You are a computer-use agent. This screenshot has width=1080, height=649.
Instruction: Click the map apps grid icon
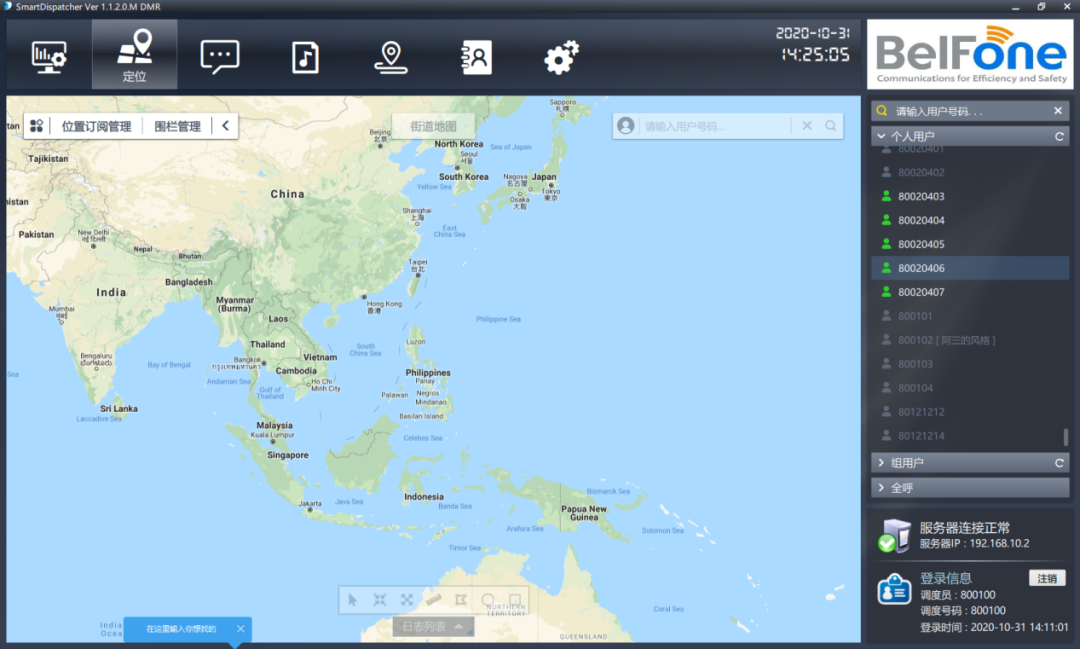(37, 125)
